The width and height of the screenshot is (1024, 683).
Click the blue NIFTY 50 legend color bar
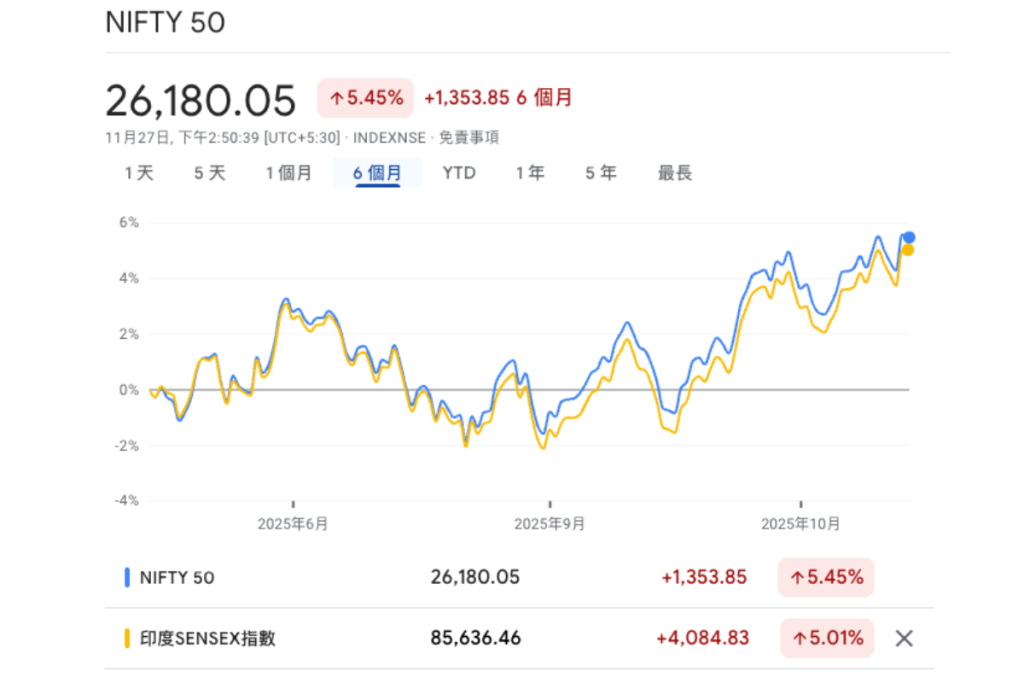coord(127,577)
